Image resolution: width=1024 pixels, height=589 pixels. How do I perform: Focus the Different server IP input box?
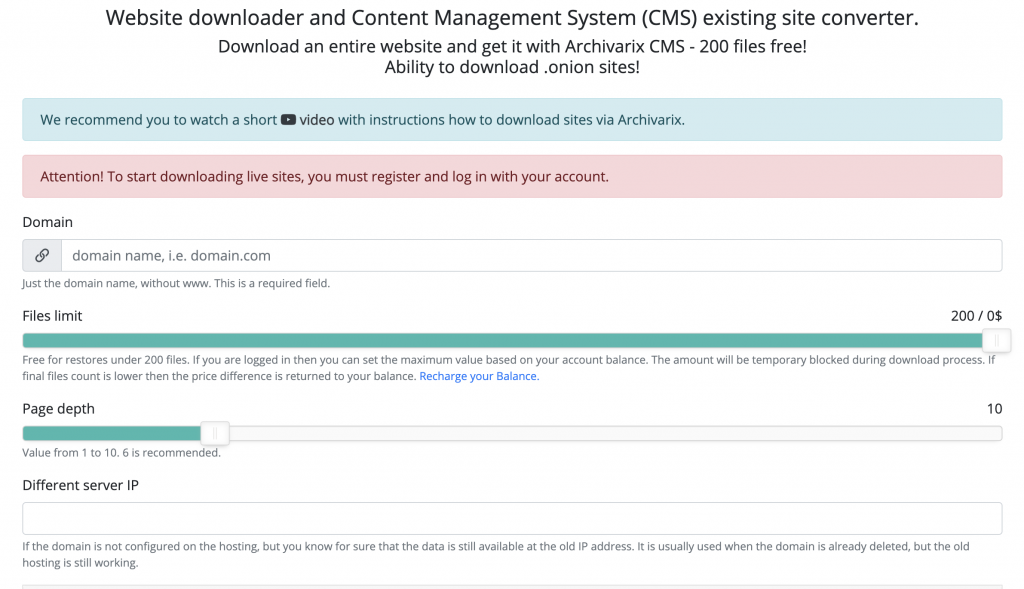tap(512, 518)
